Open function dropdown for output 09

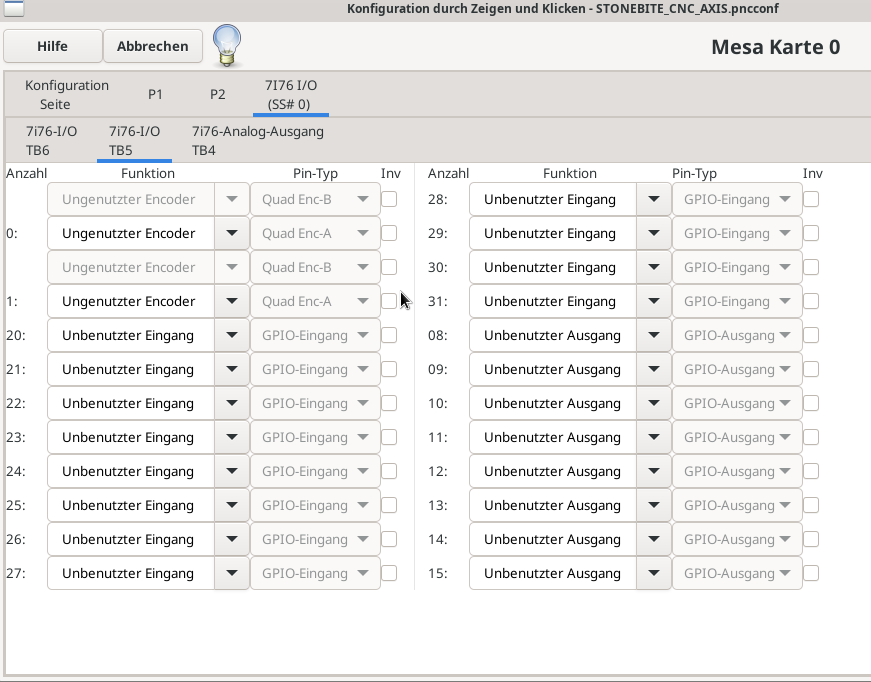(x=654, y=369)
